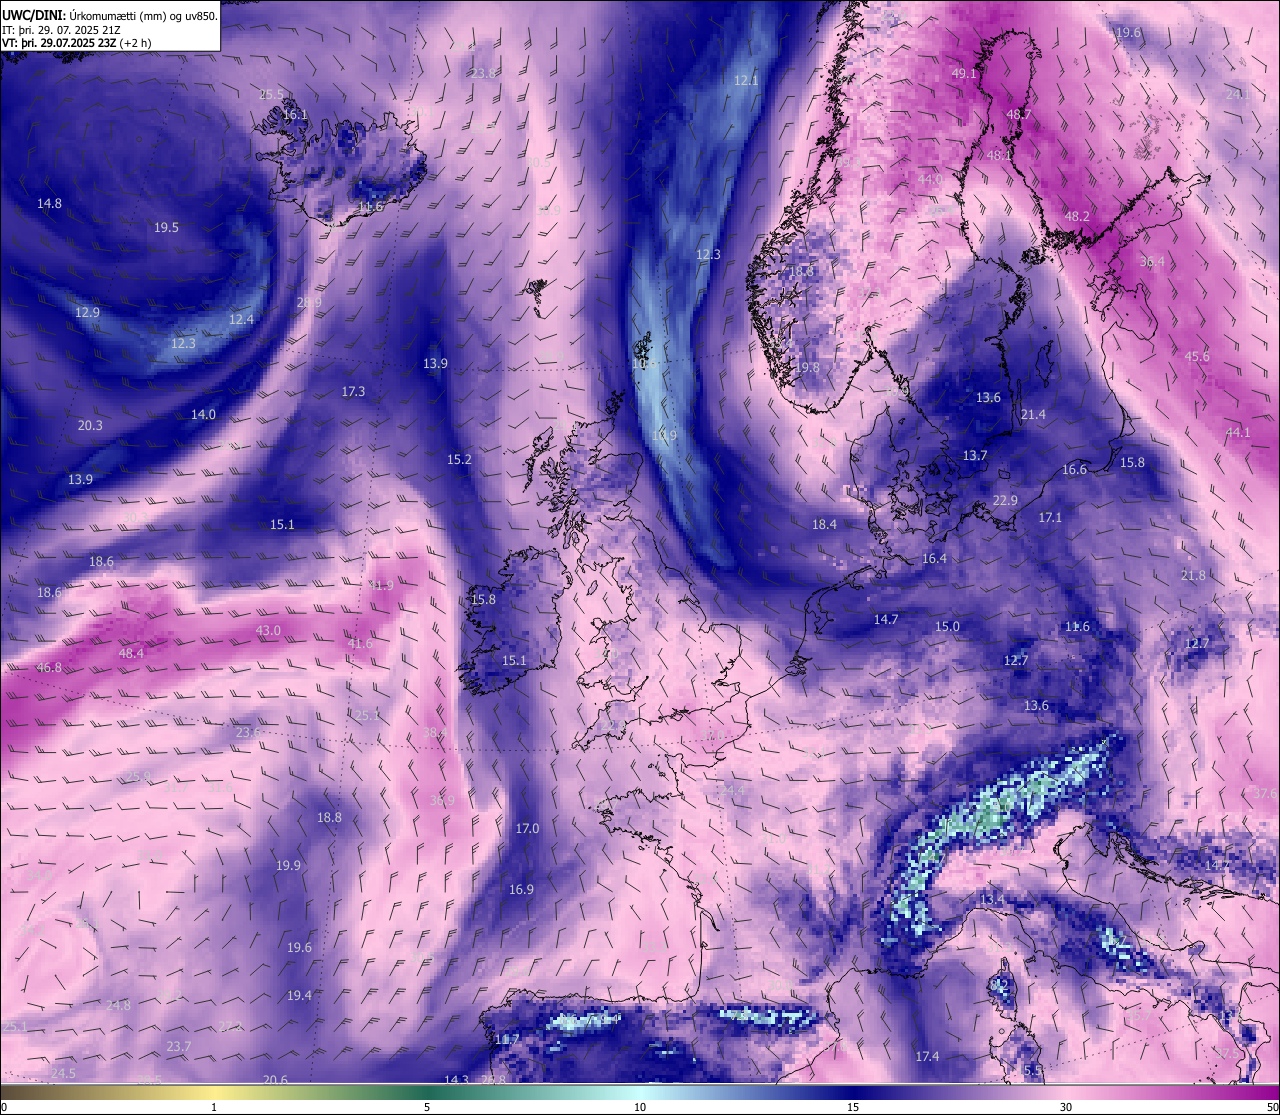Click the 44.1 value label
This screenshot has height=1115, width=1280.
tap(1238, 432)
